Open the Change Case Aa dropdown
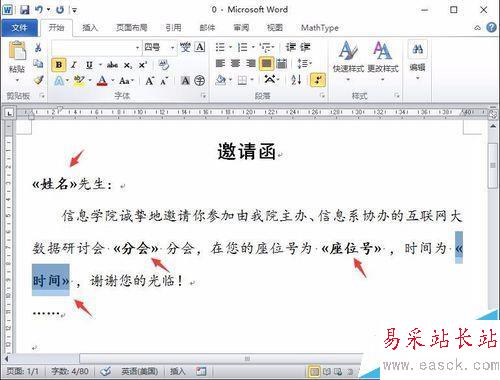The image size is (500, 380). [x=126, y=80]
